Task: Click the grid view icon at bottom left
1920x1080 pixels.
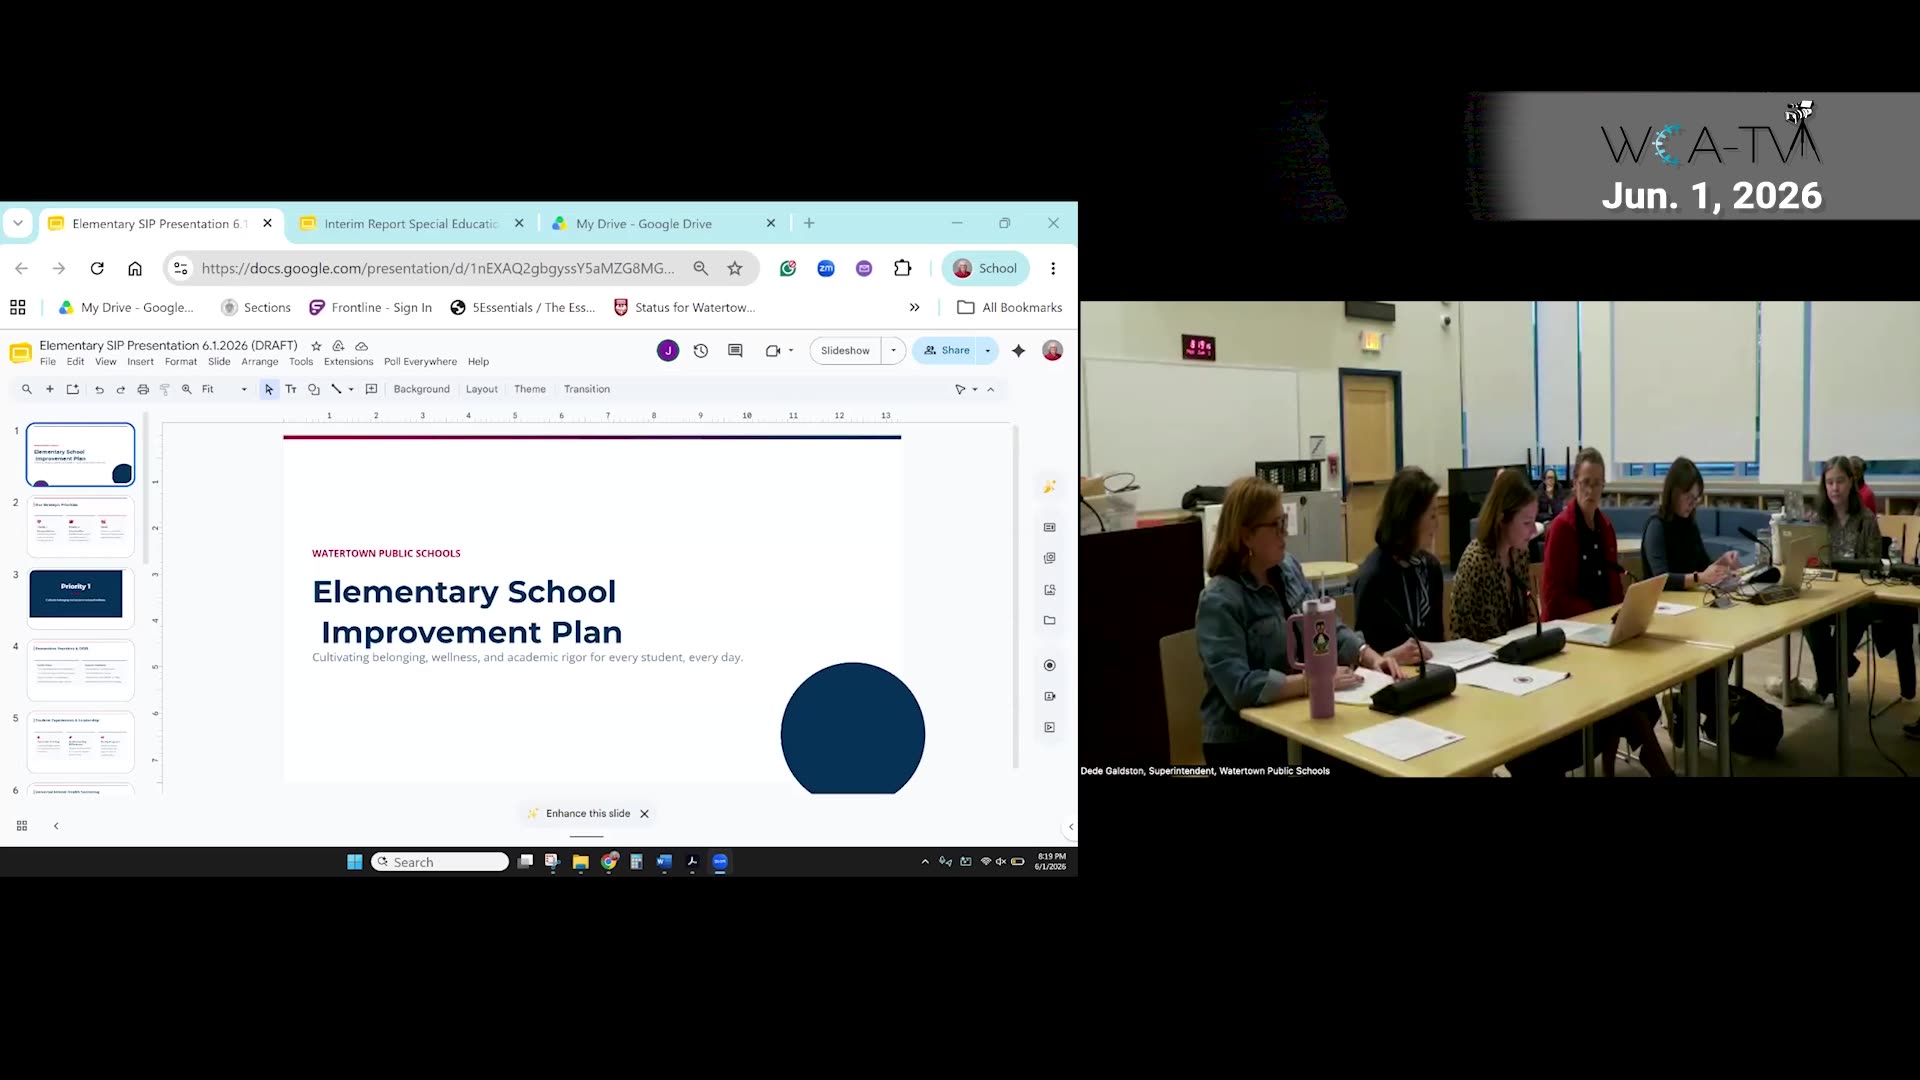Action: (x=22, y=826)
